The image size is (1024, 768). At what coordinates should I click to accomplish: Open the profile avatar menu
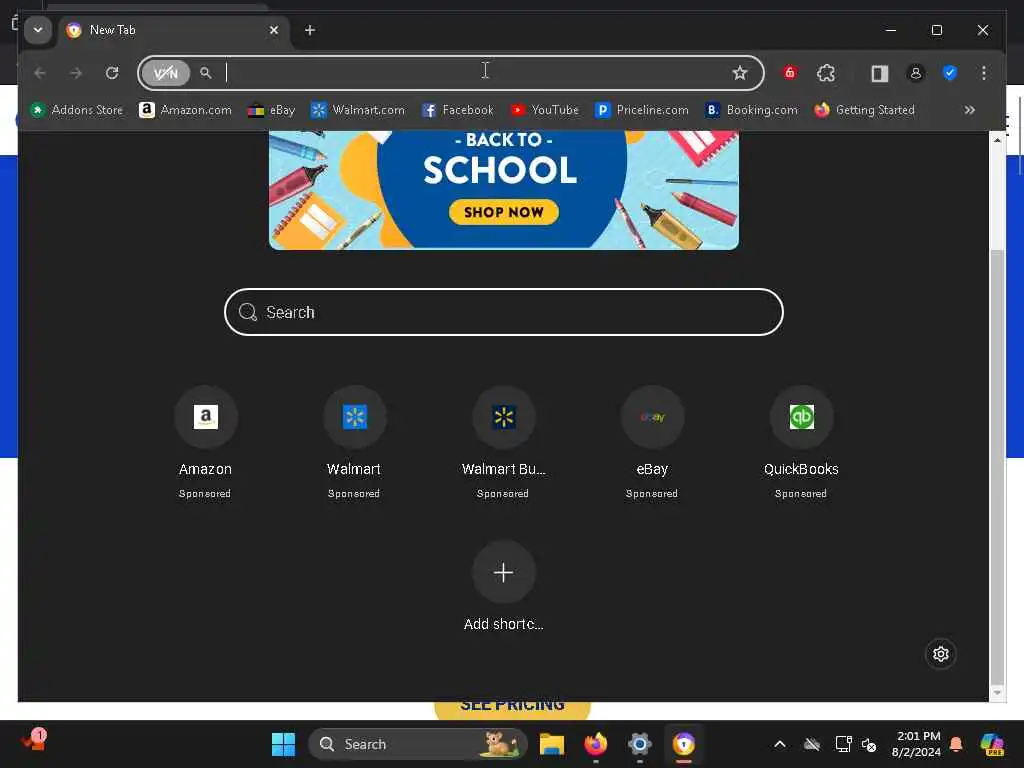(x=916, y=73)
